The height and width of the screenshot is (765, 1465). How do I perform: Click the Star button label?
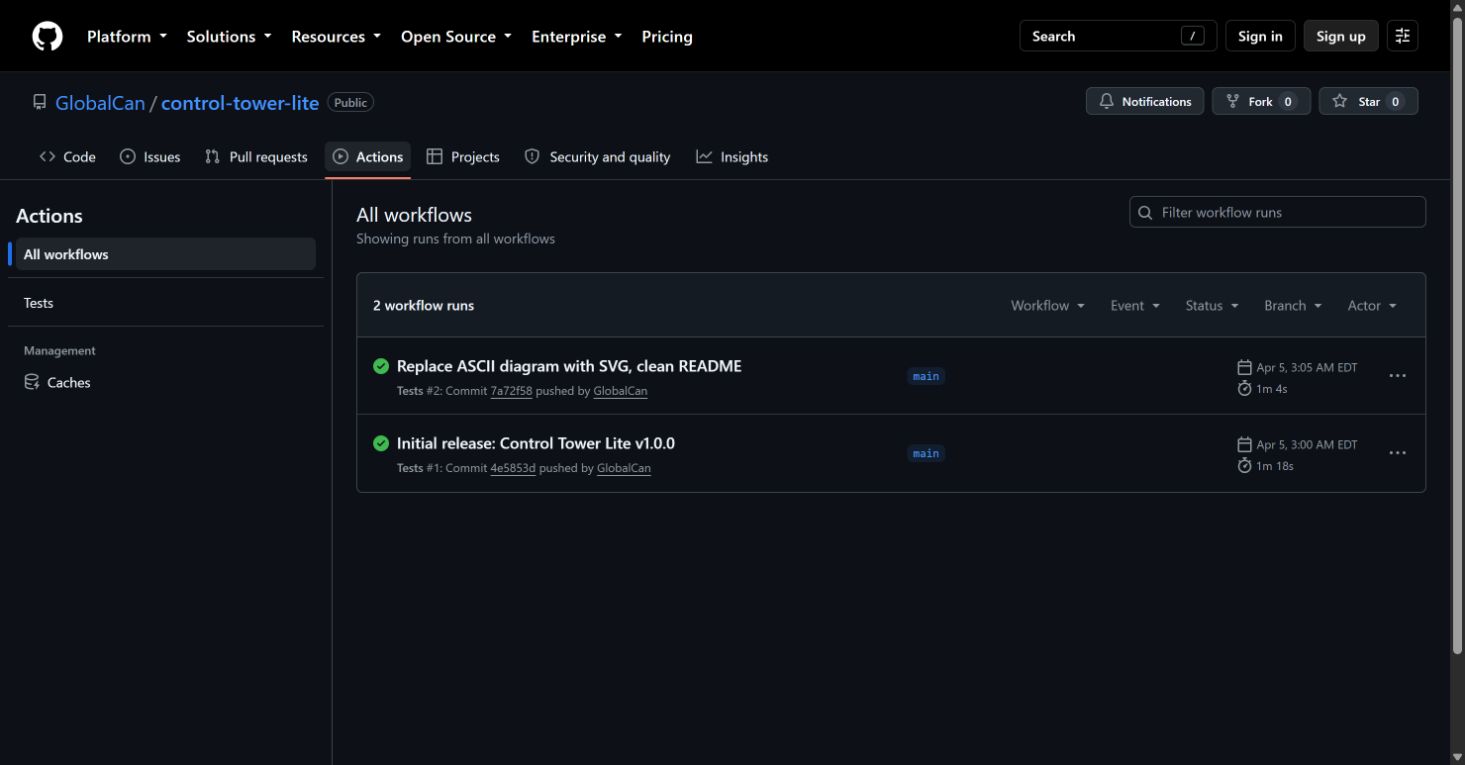pyautogui.click(x=1369, y=102)
